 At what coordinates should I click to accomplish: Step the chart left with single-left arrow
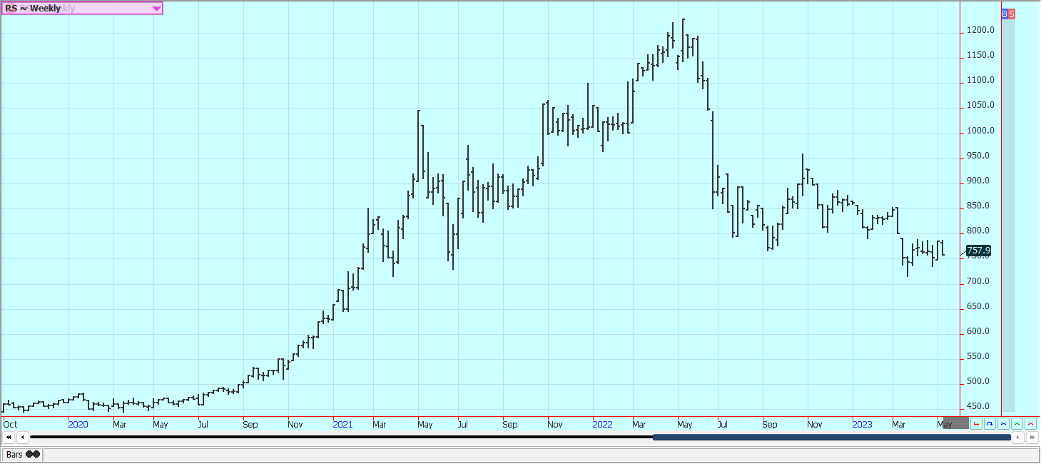pos(23,437)
